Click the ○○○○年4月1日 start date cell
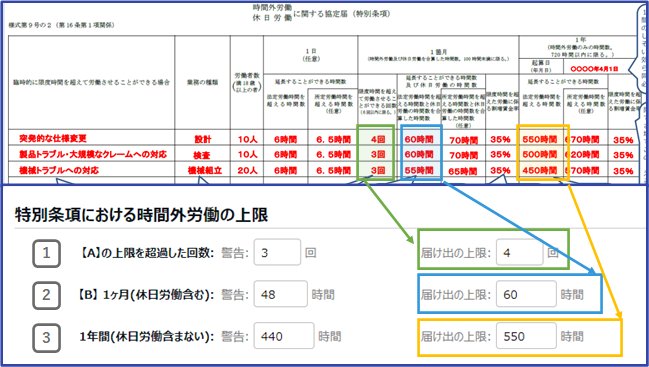Image resolution: width=649 pixels, height=367 pixels. point(594,69)
